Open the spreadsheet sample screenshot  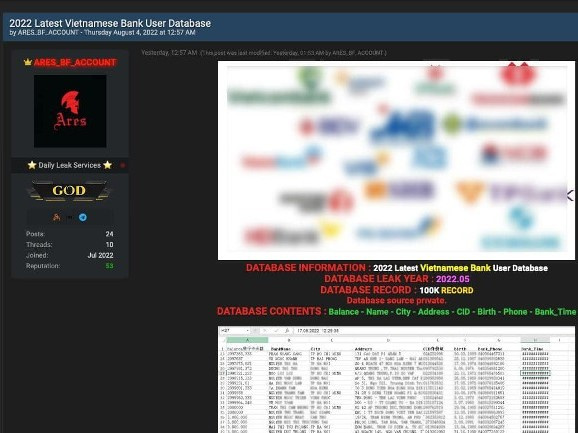(x=396, y=380)
